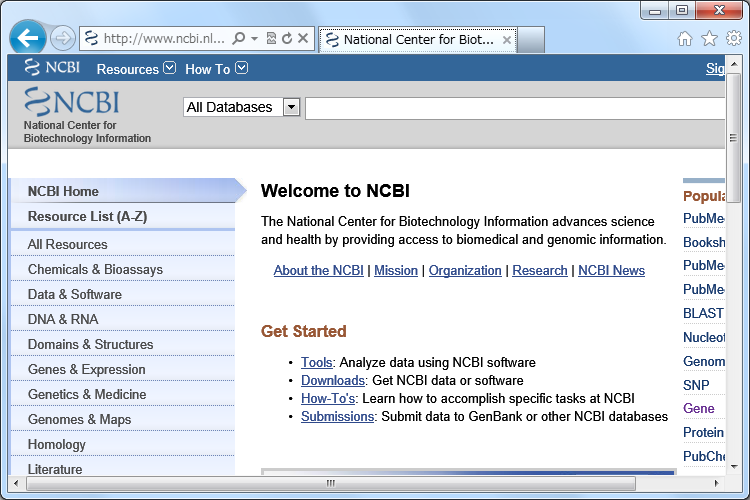Click the vertical scrollbar thumb

point(733,138)
